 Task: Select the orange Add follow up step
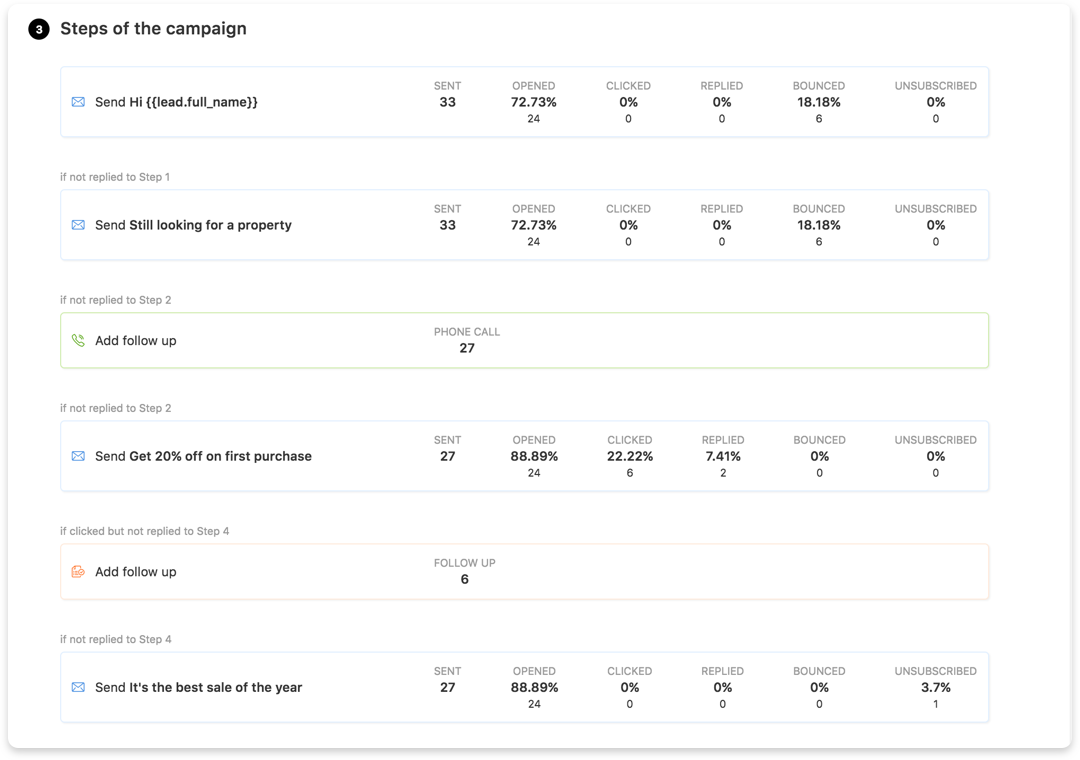(x=135, y=572)
